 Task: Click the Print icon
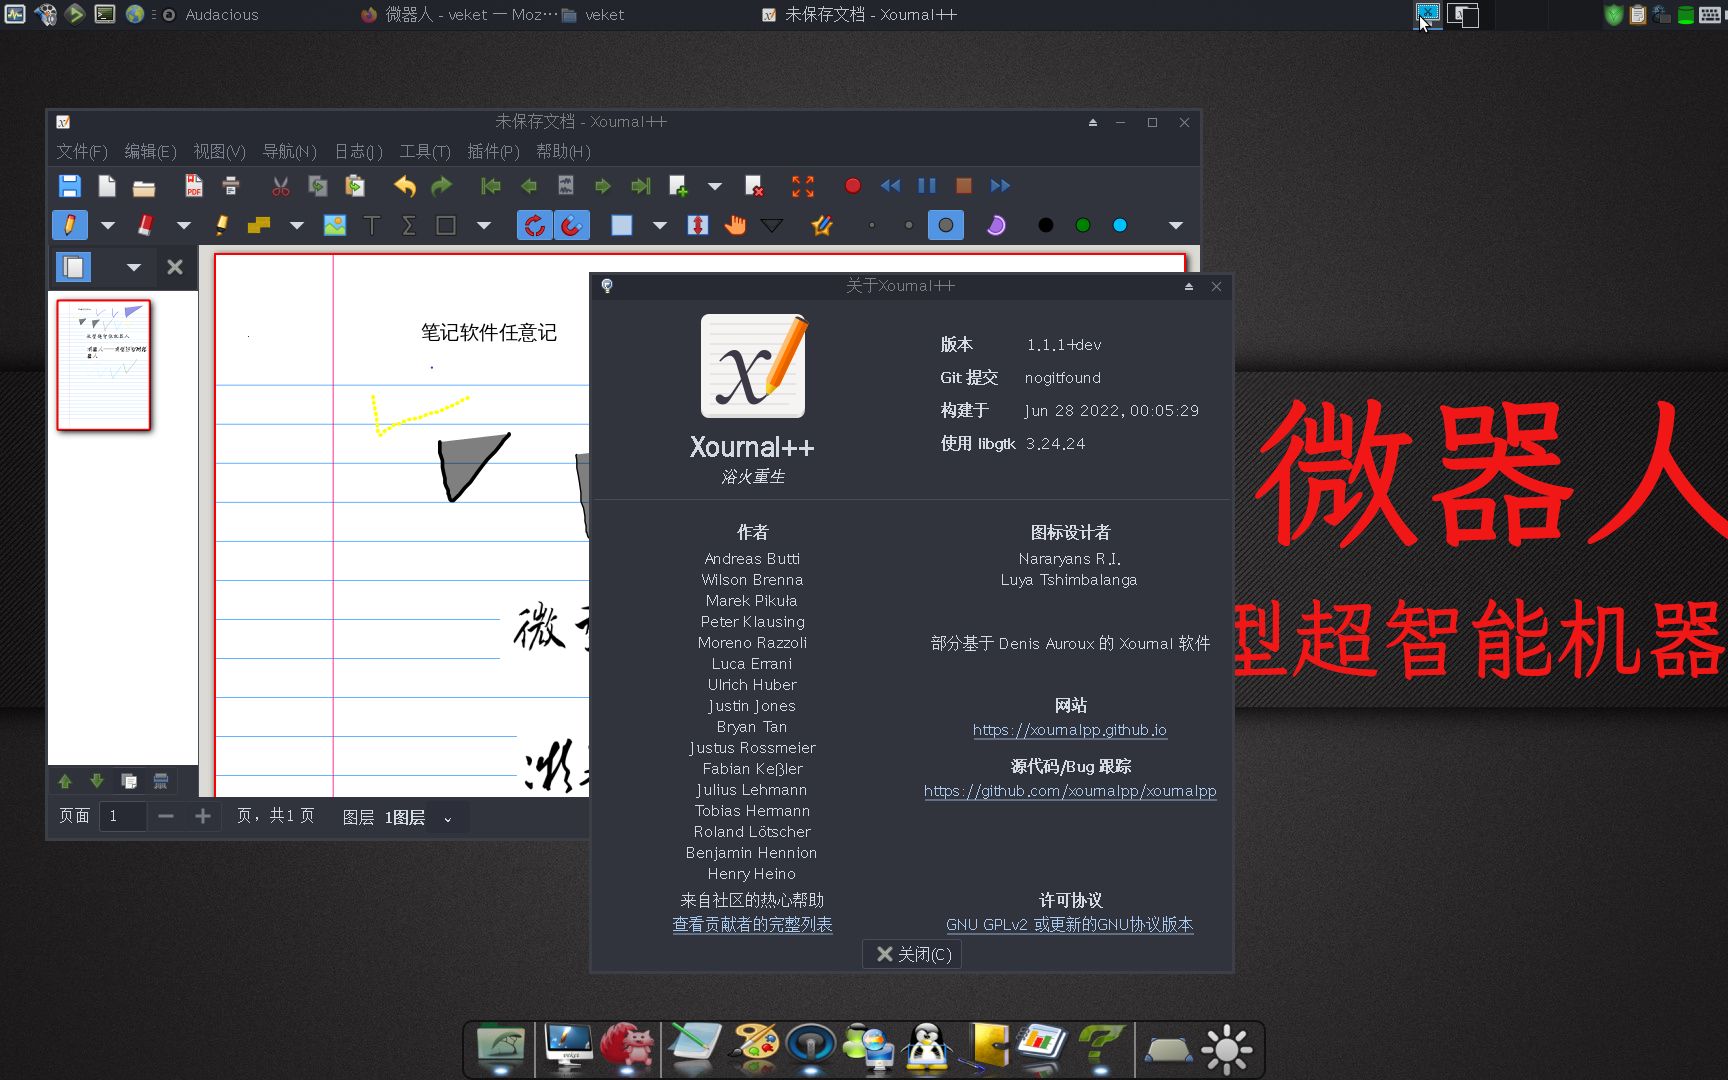[231, 186]
